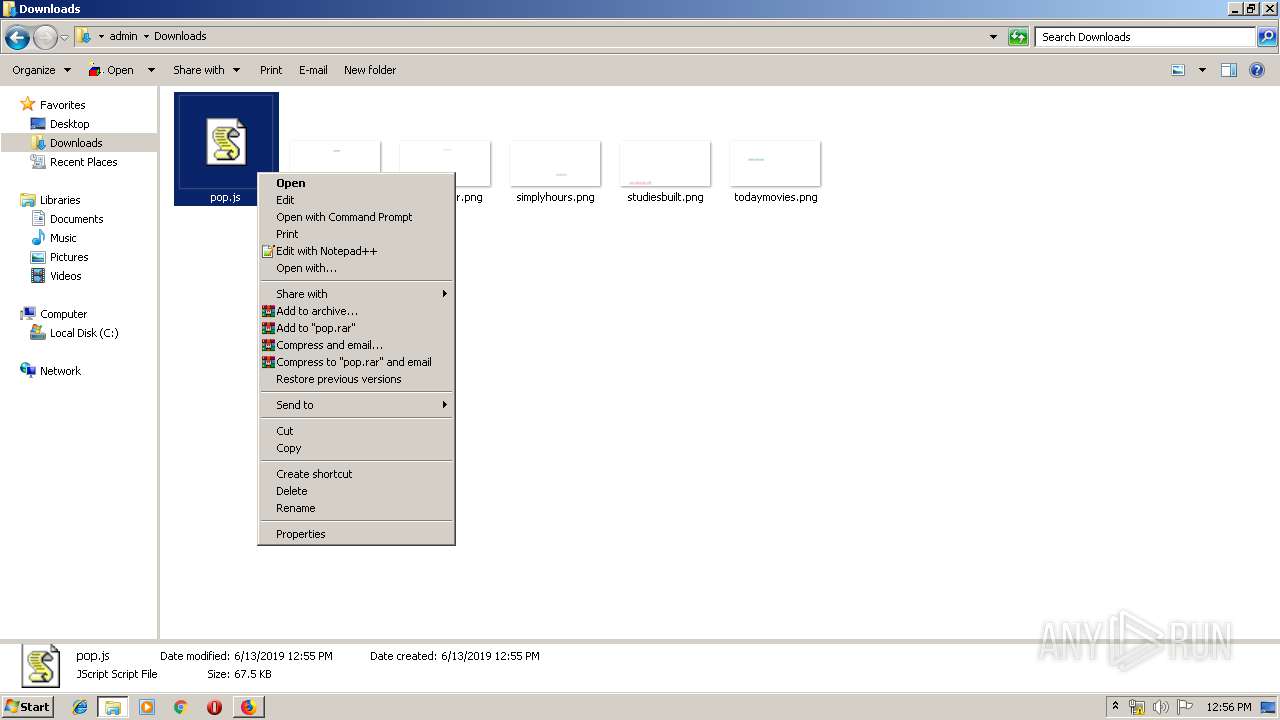
Task: Select Local Disk (C:) in sidebar
Action: [84, 333]
